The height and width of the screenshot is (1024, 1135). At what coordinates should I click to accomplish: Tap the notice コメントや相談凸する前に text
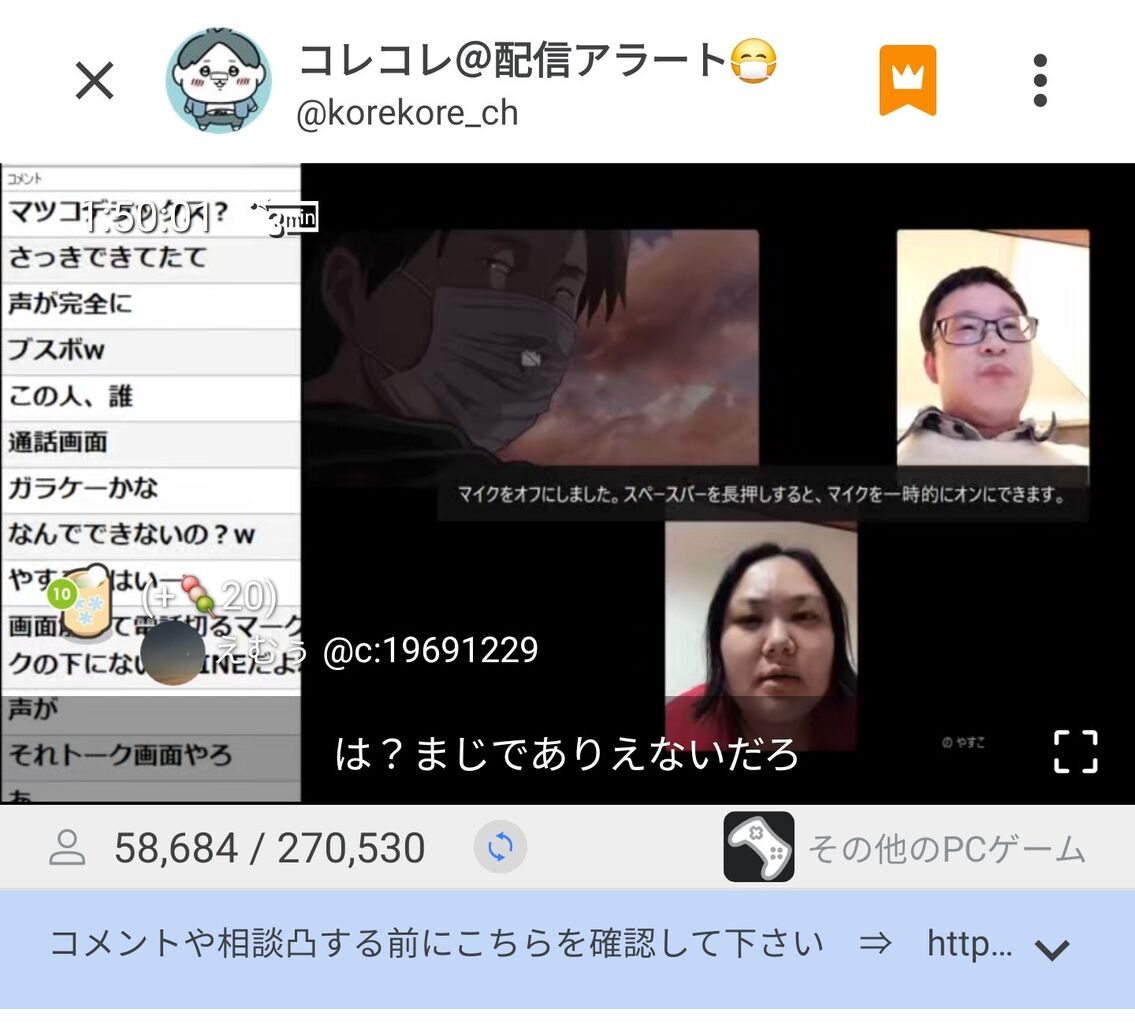[x=436, y=944]
